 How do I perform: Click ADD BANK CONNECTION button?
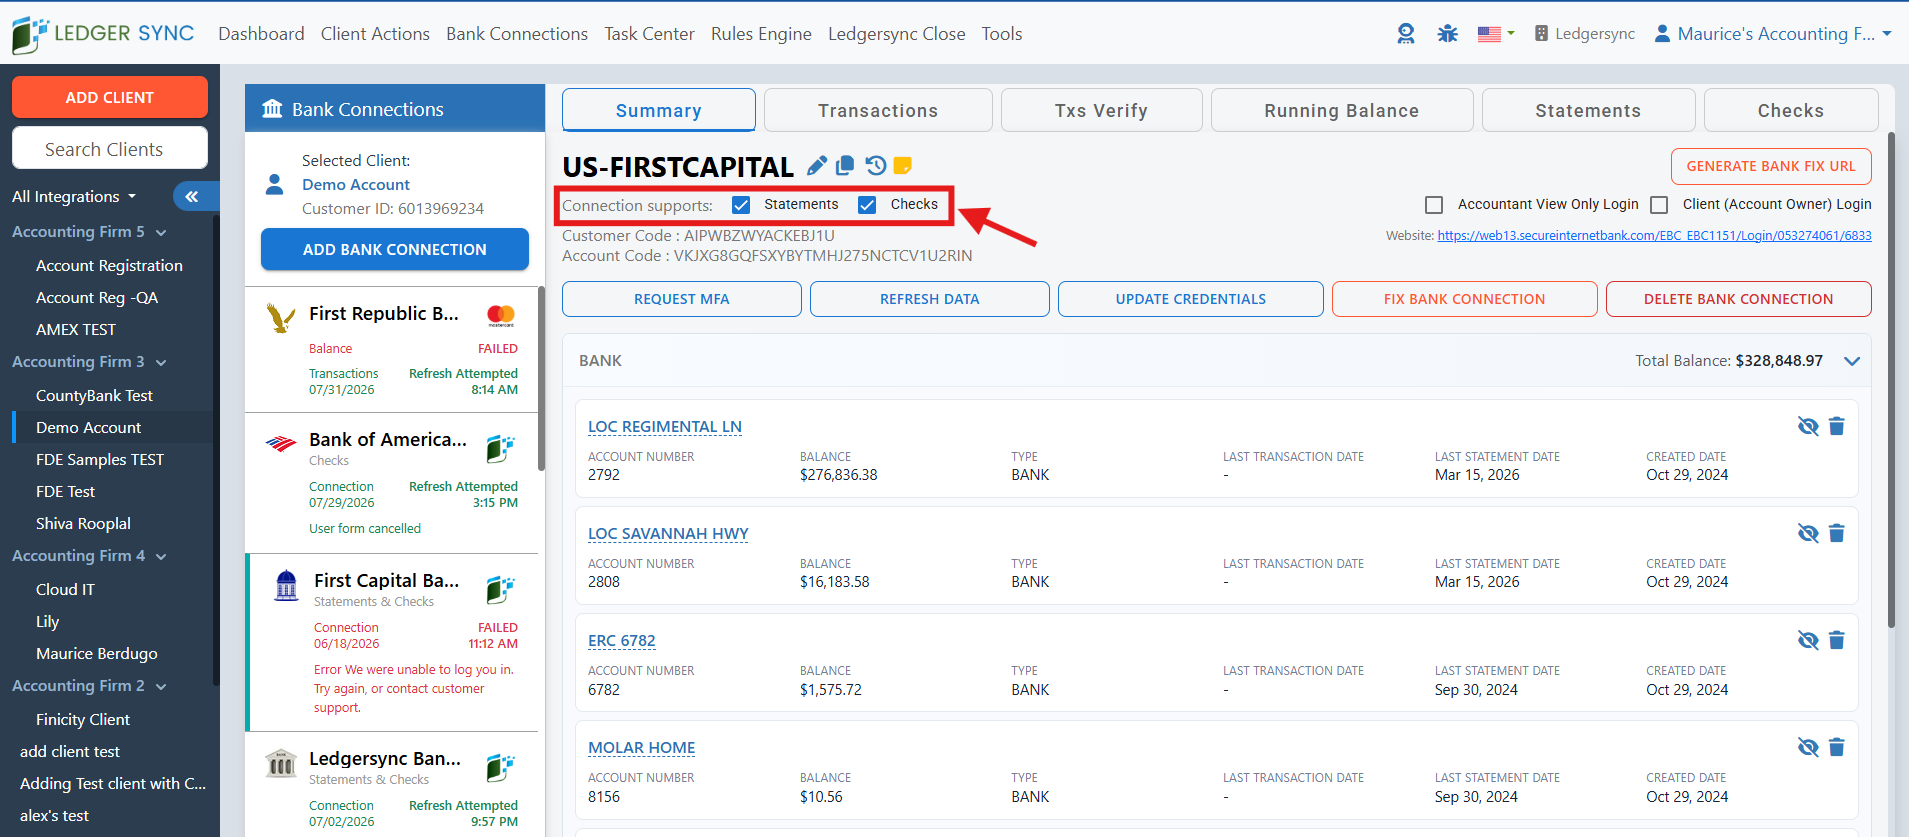coord(395,249)
